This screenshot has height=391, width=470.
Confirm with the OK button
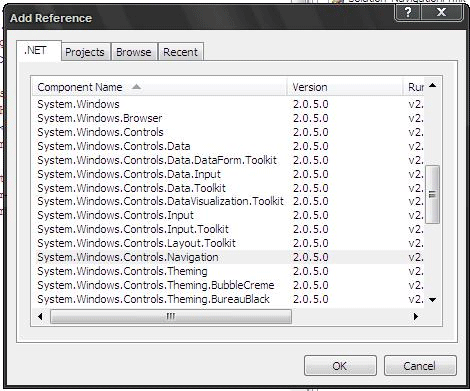point(340,366)
